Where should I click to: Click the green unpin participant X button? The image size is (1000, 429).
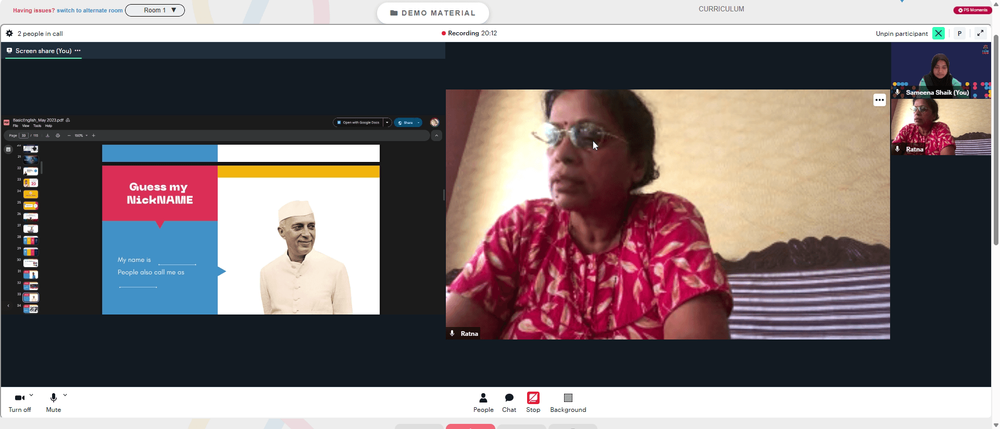938,33
